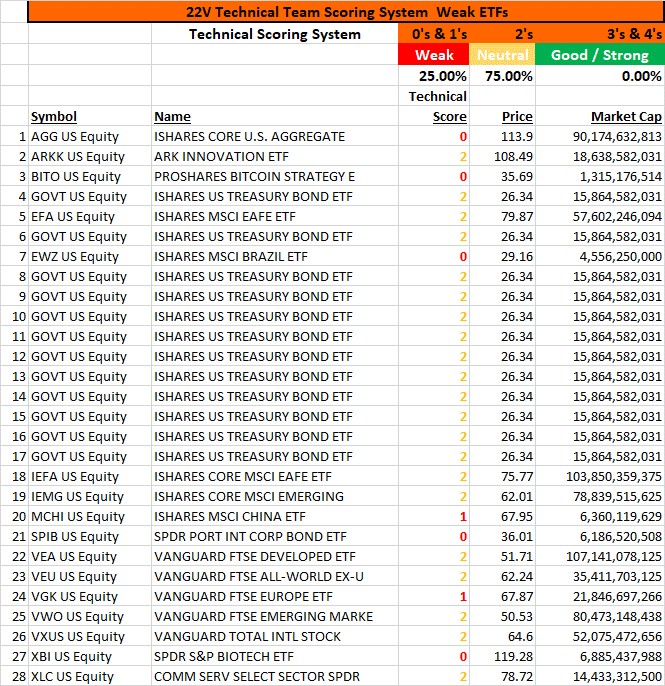Select the 'VXUS US Equity' symbol cell
The height and width of the screenshot is (686, 665).
pos(90,637)
